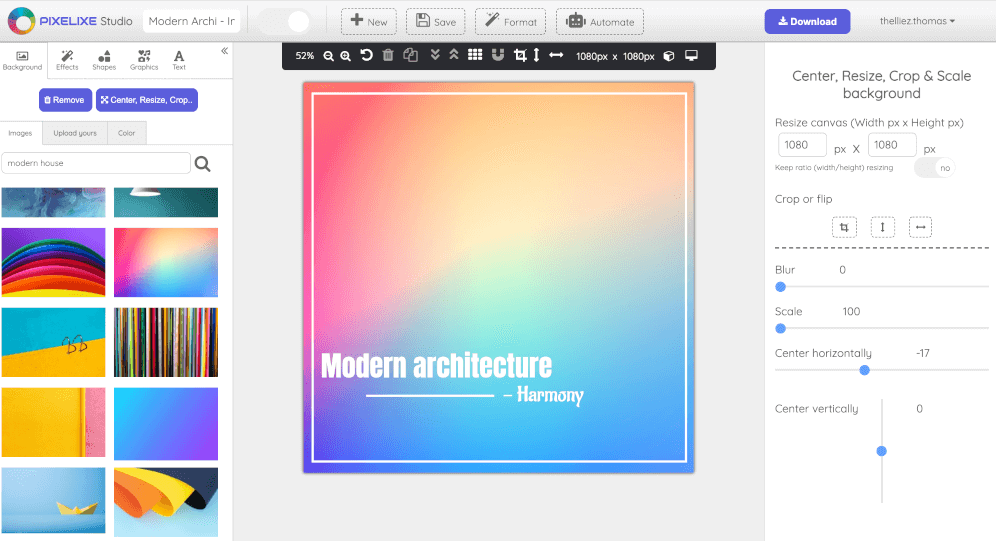Toggle the Keep ratio resizing switch

point(935,168)
